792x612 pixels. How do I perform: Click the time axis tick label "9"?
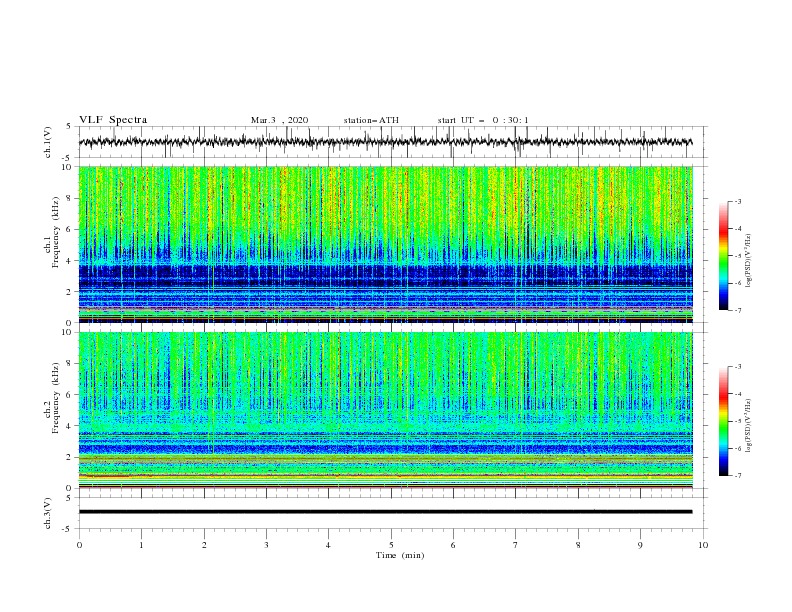(640, 545)
